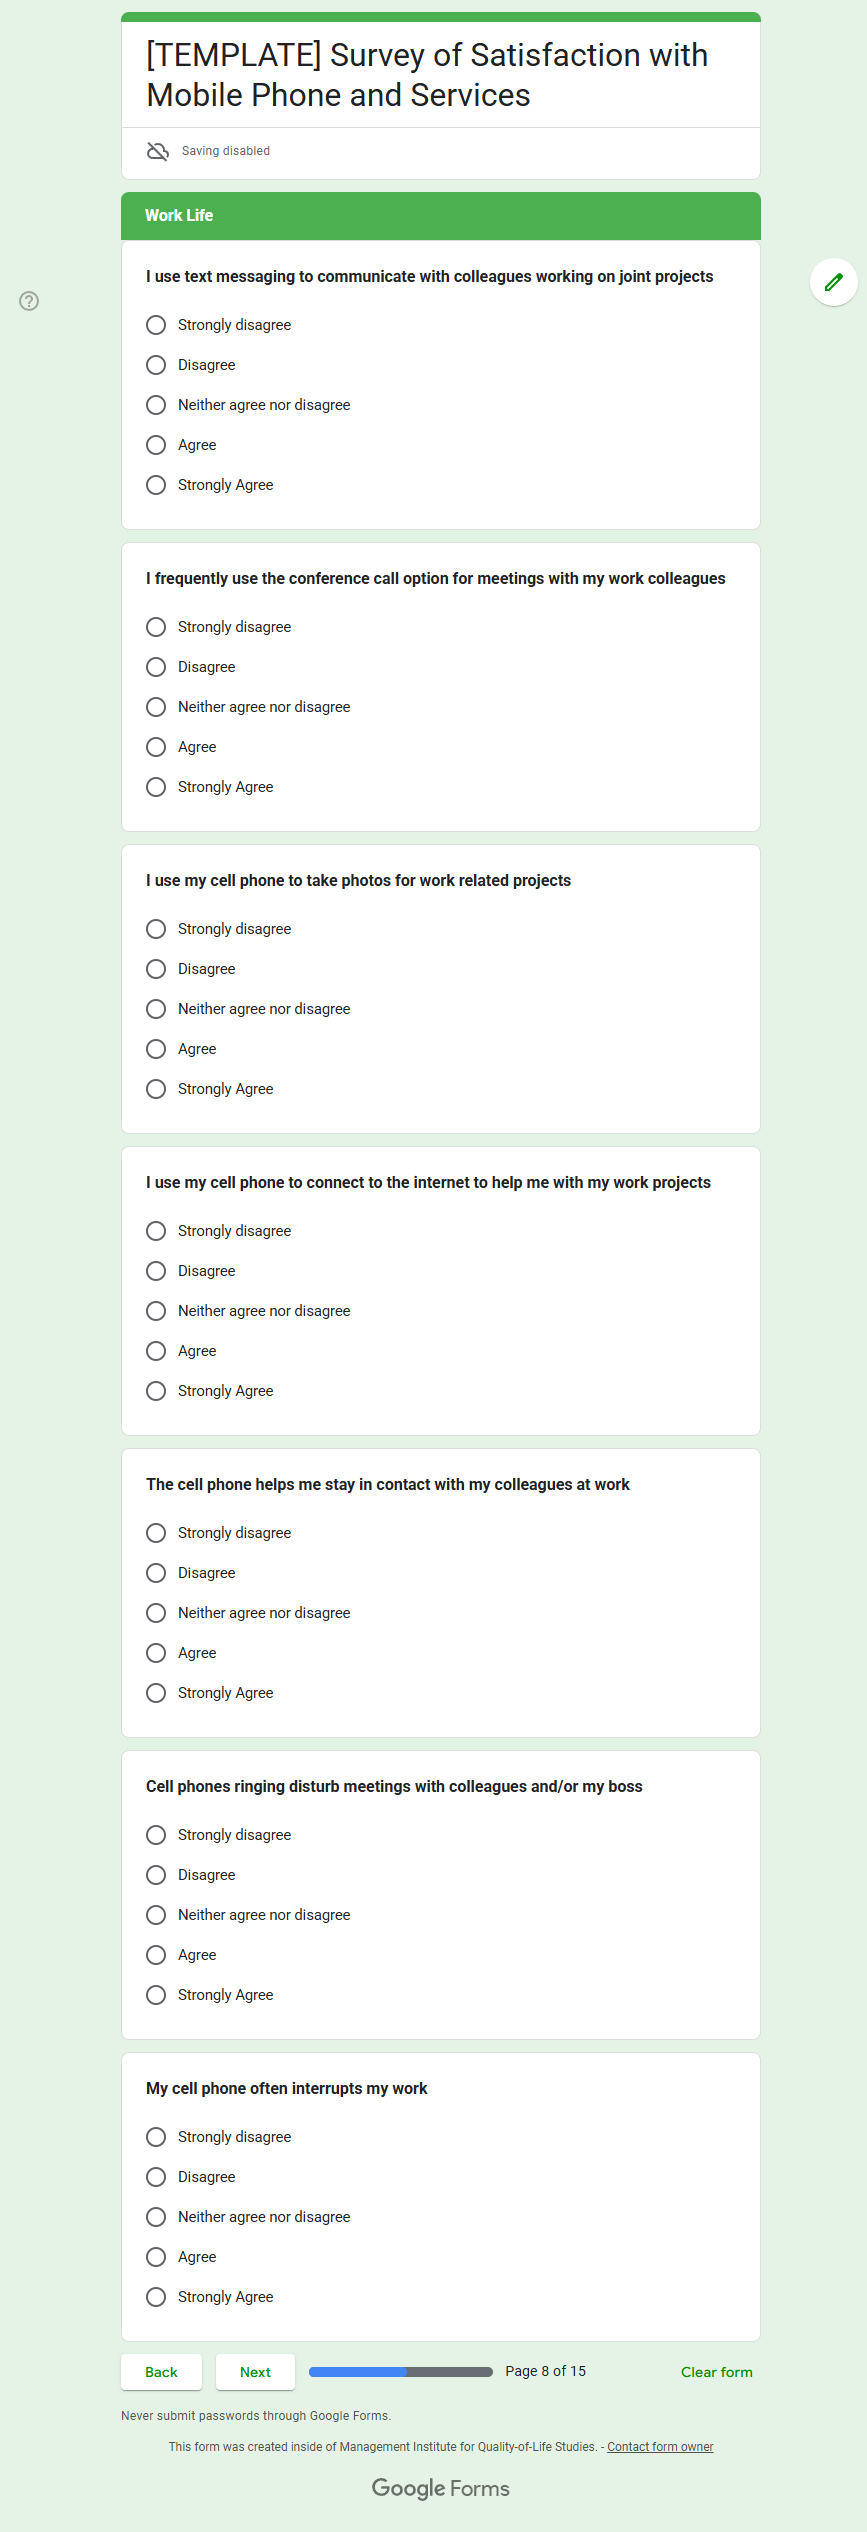This screenshot has height=2532, width=867.
Task: Click the Next button
Action: click(255, 2372)
